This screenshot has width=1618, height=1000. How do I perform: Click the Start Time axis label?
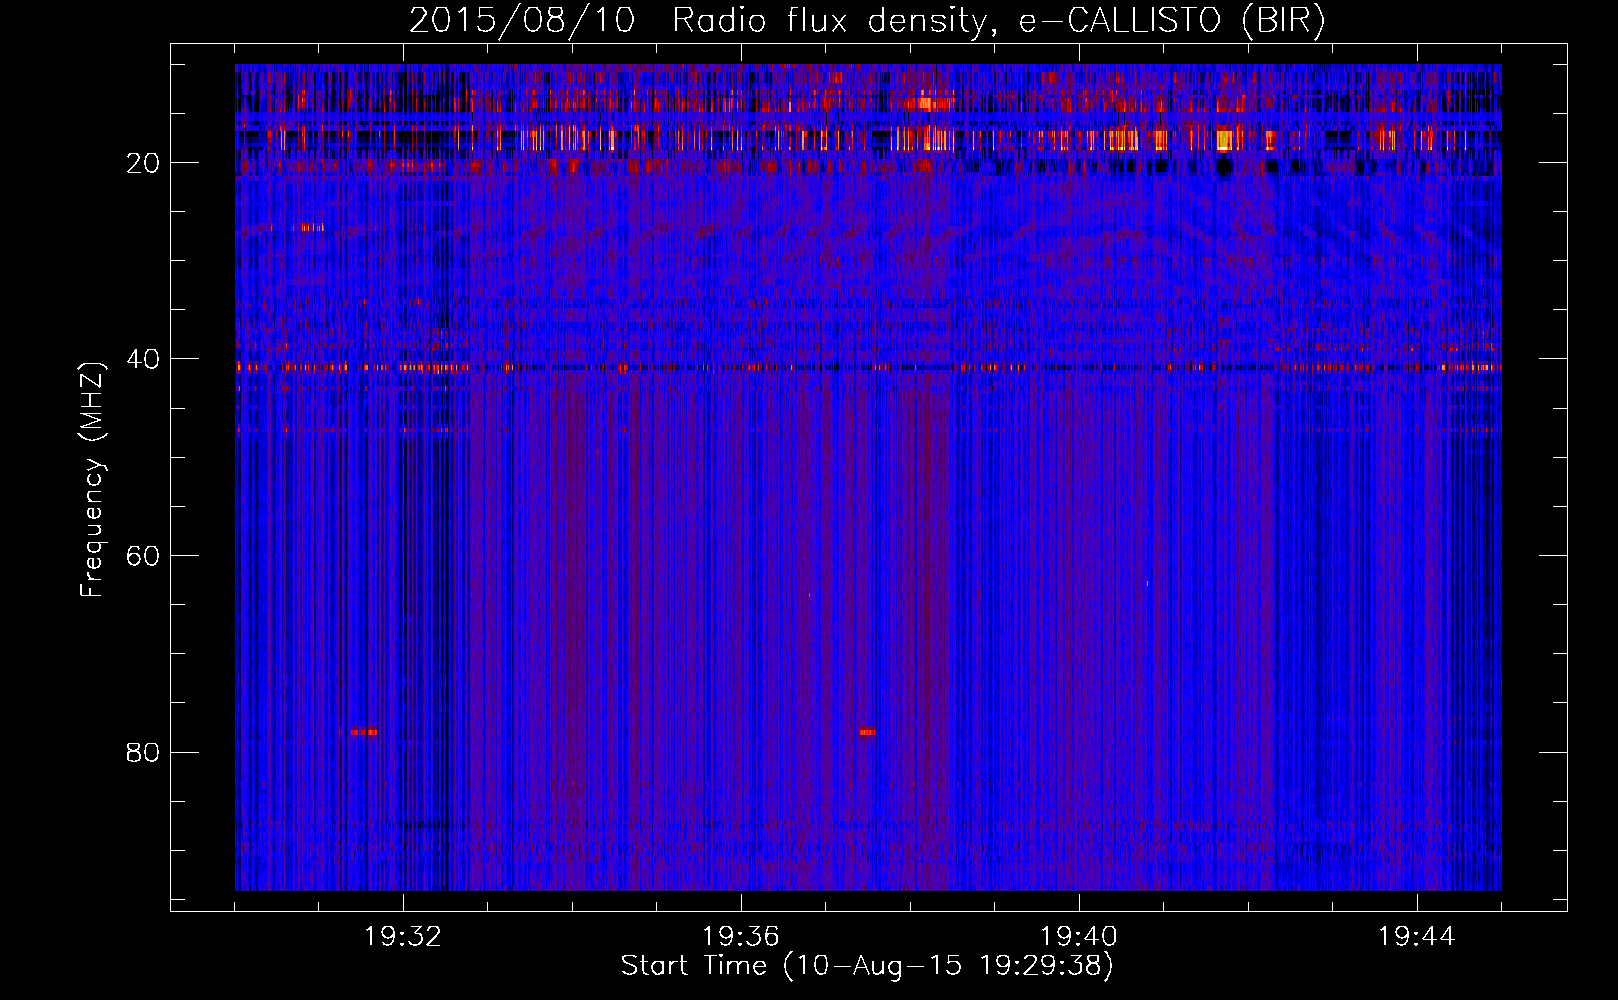867,966
